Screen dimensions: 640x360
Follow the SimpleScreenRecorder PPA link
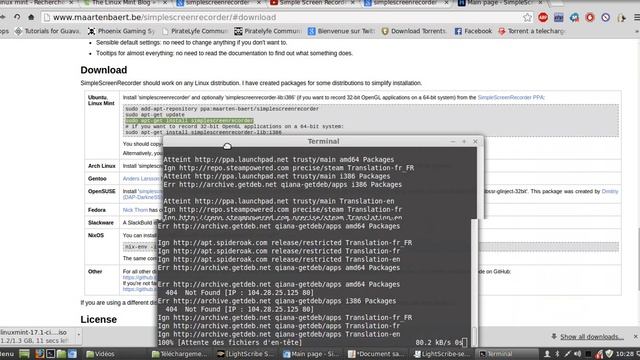click(x=511, y=98)
